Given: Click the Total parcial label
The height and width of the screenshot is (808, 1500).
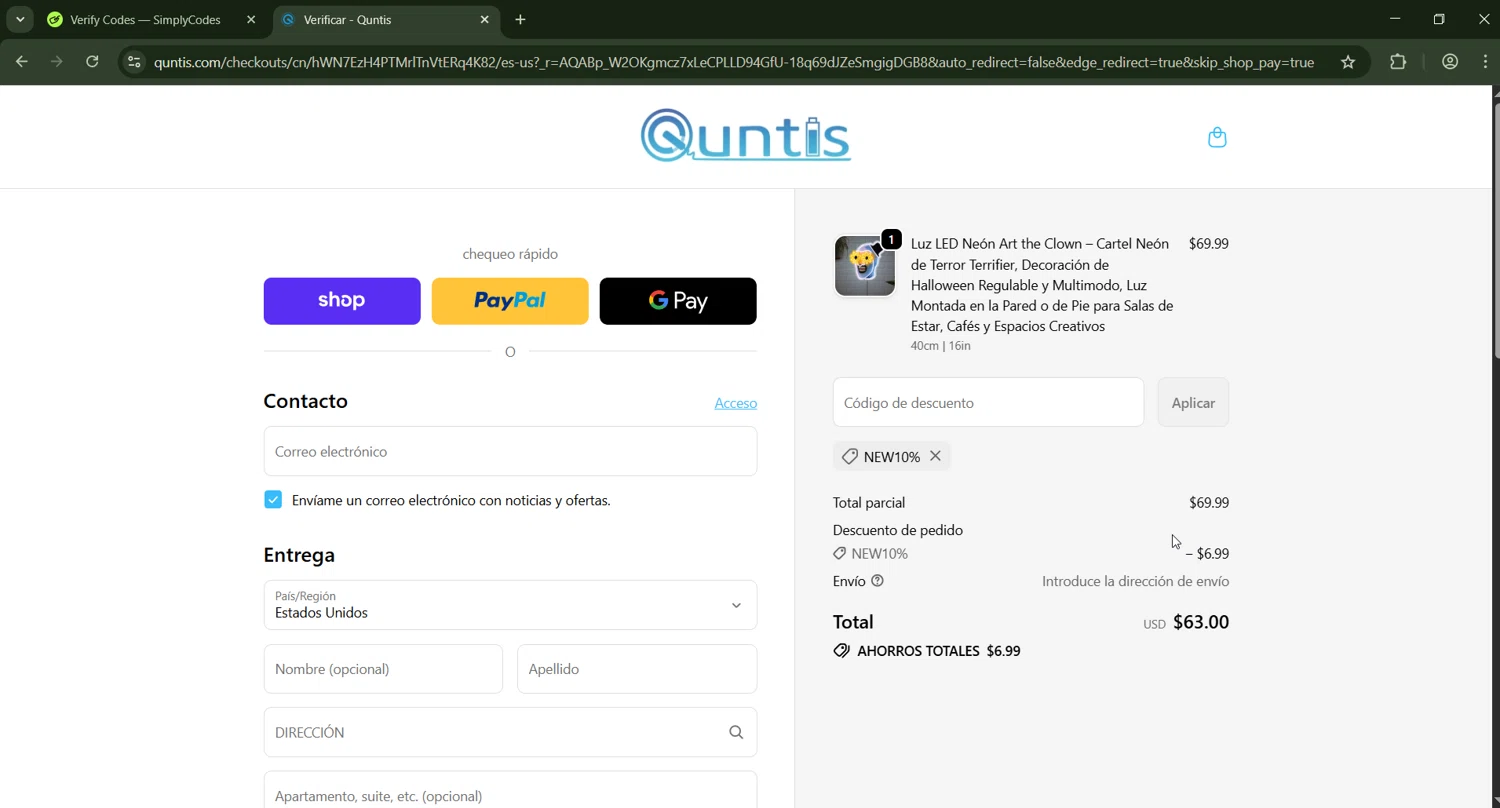Looking at the screenshot, I should tap(869, 503).
